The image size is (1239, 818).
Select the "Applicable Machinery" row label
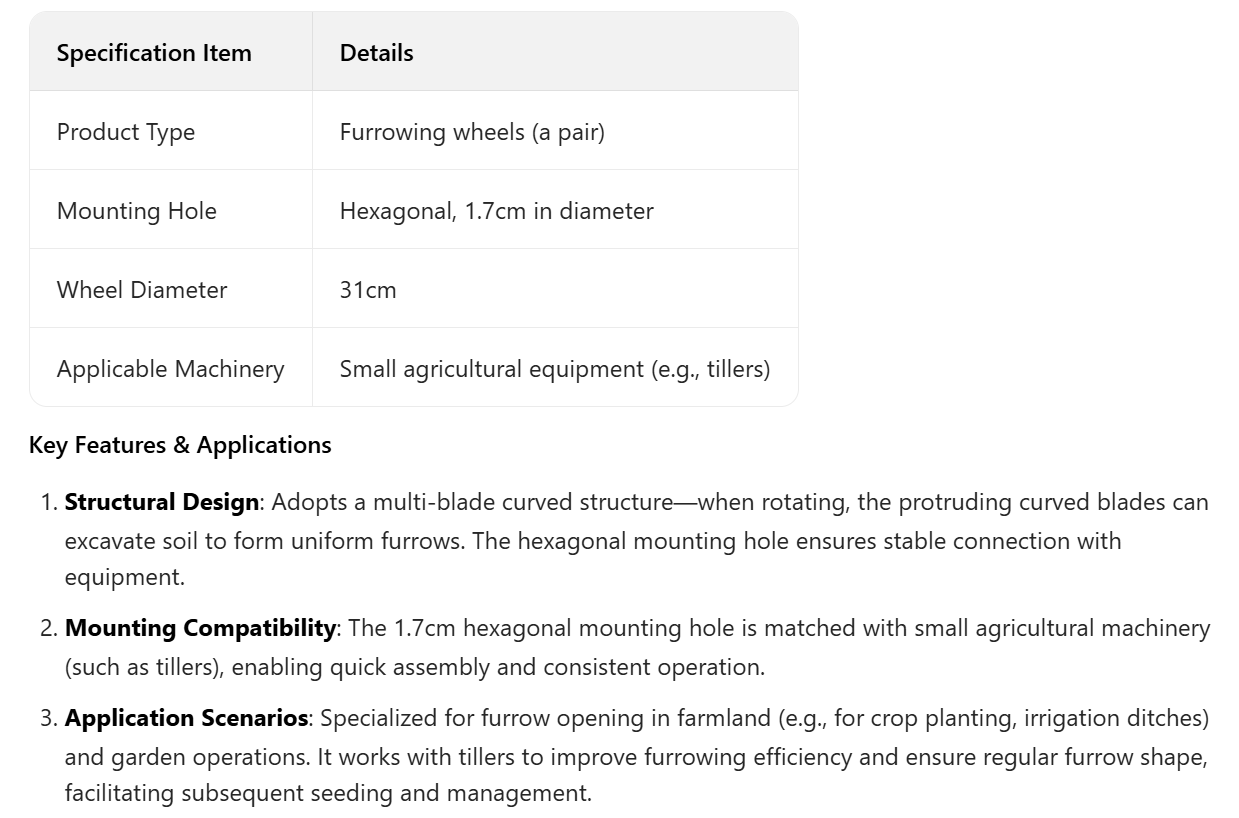[x=170, y=369]
